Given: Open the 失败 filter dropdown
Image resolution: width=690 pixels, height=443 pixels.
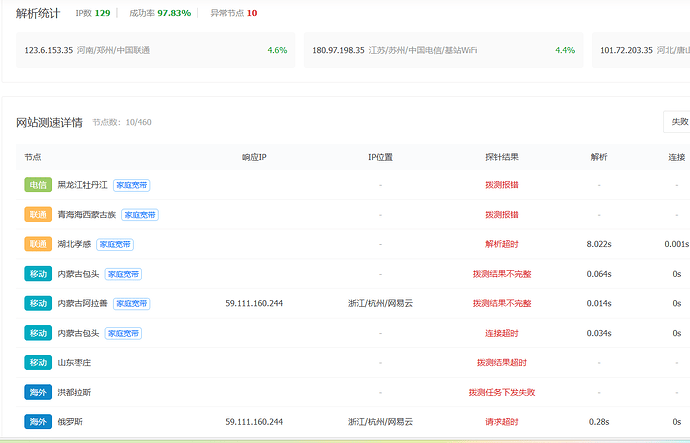Looking at the screenshot, I should 677,121.
